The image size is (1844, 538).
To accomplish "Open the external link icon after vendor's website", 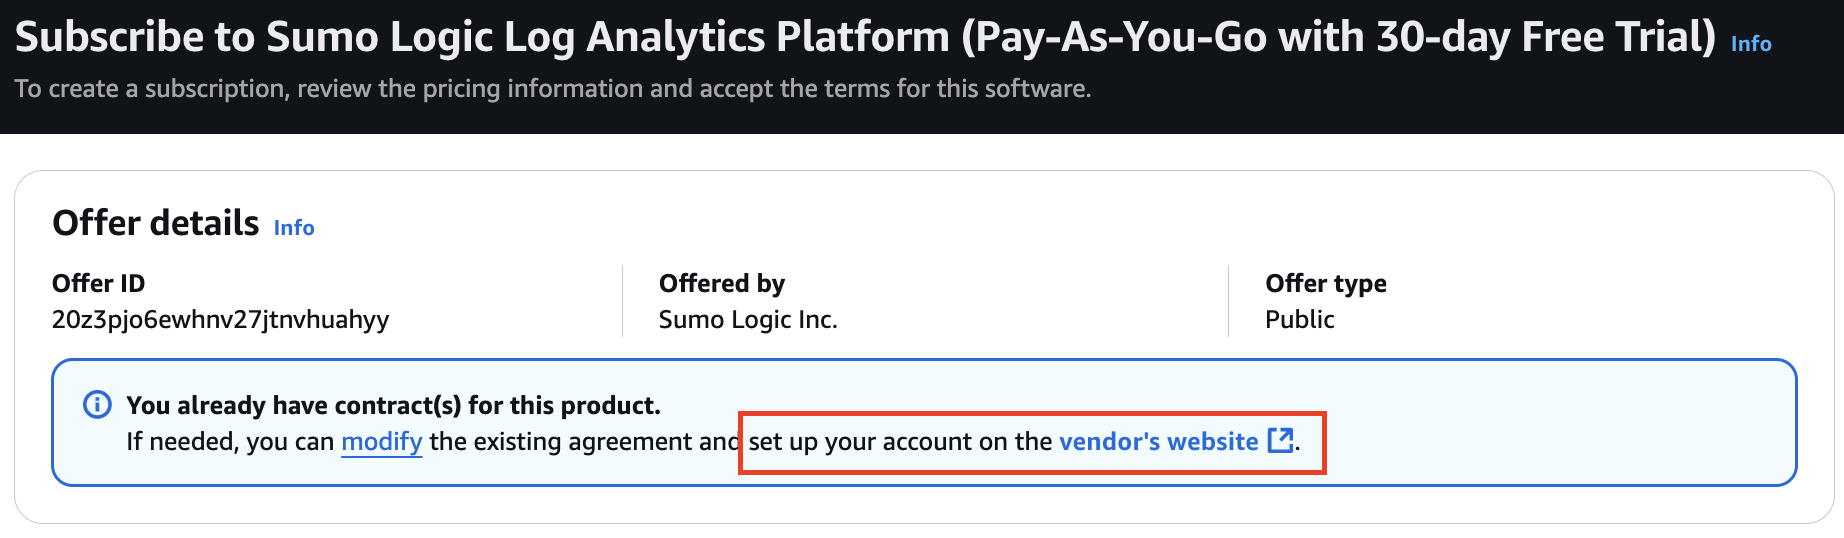I will tap(1280, 440).
